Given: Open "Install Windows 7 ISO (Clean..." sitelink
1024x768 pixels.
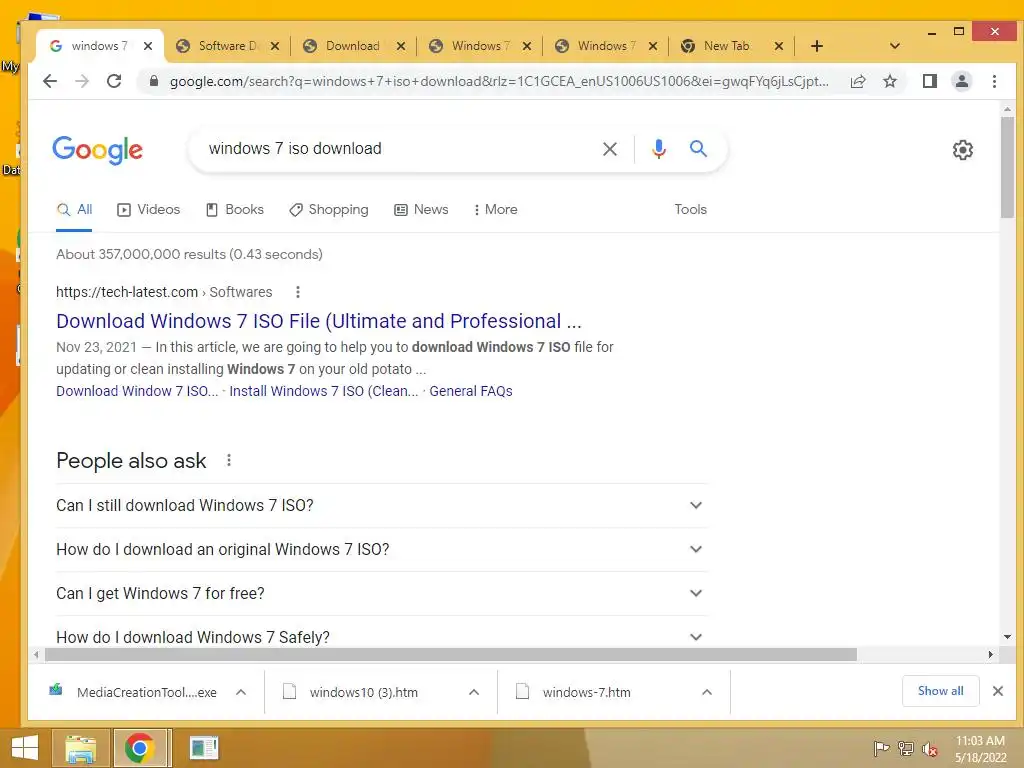Looking at the screenshot, I should click(324, 391).
